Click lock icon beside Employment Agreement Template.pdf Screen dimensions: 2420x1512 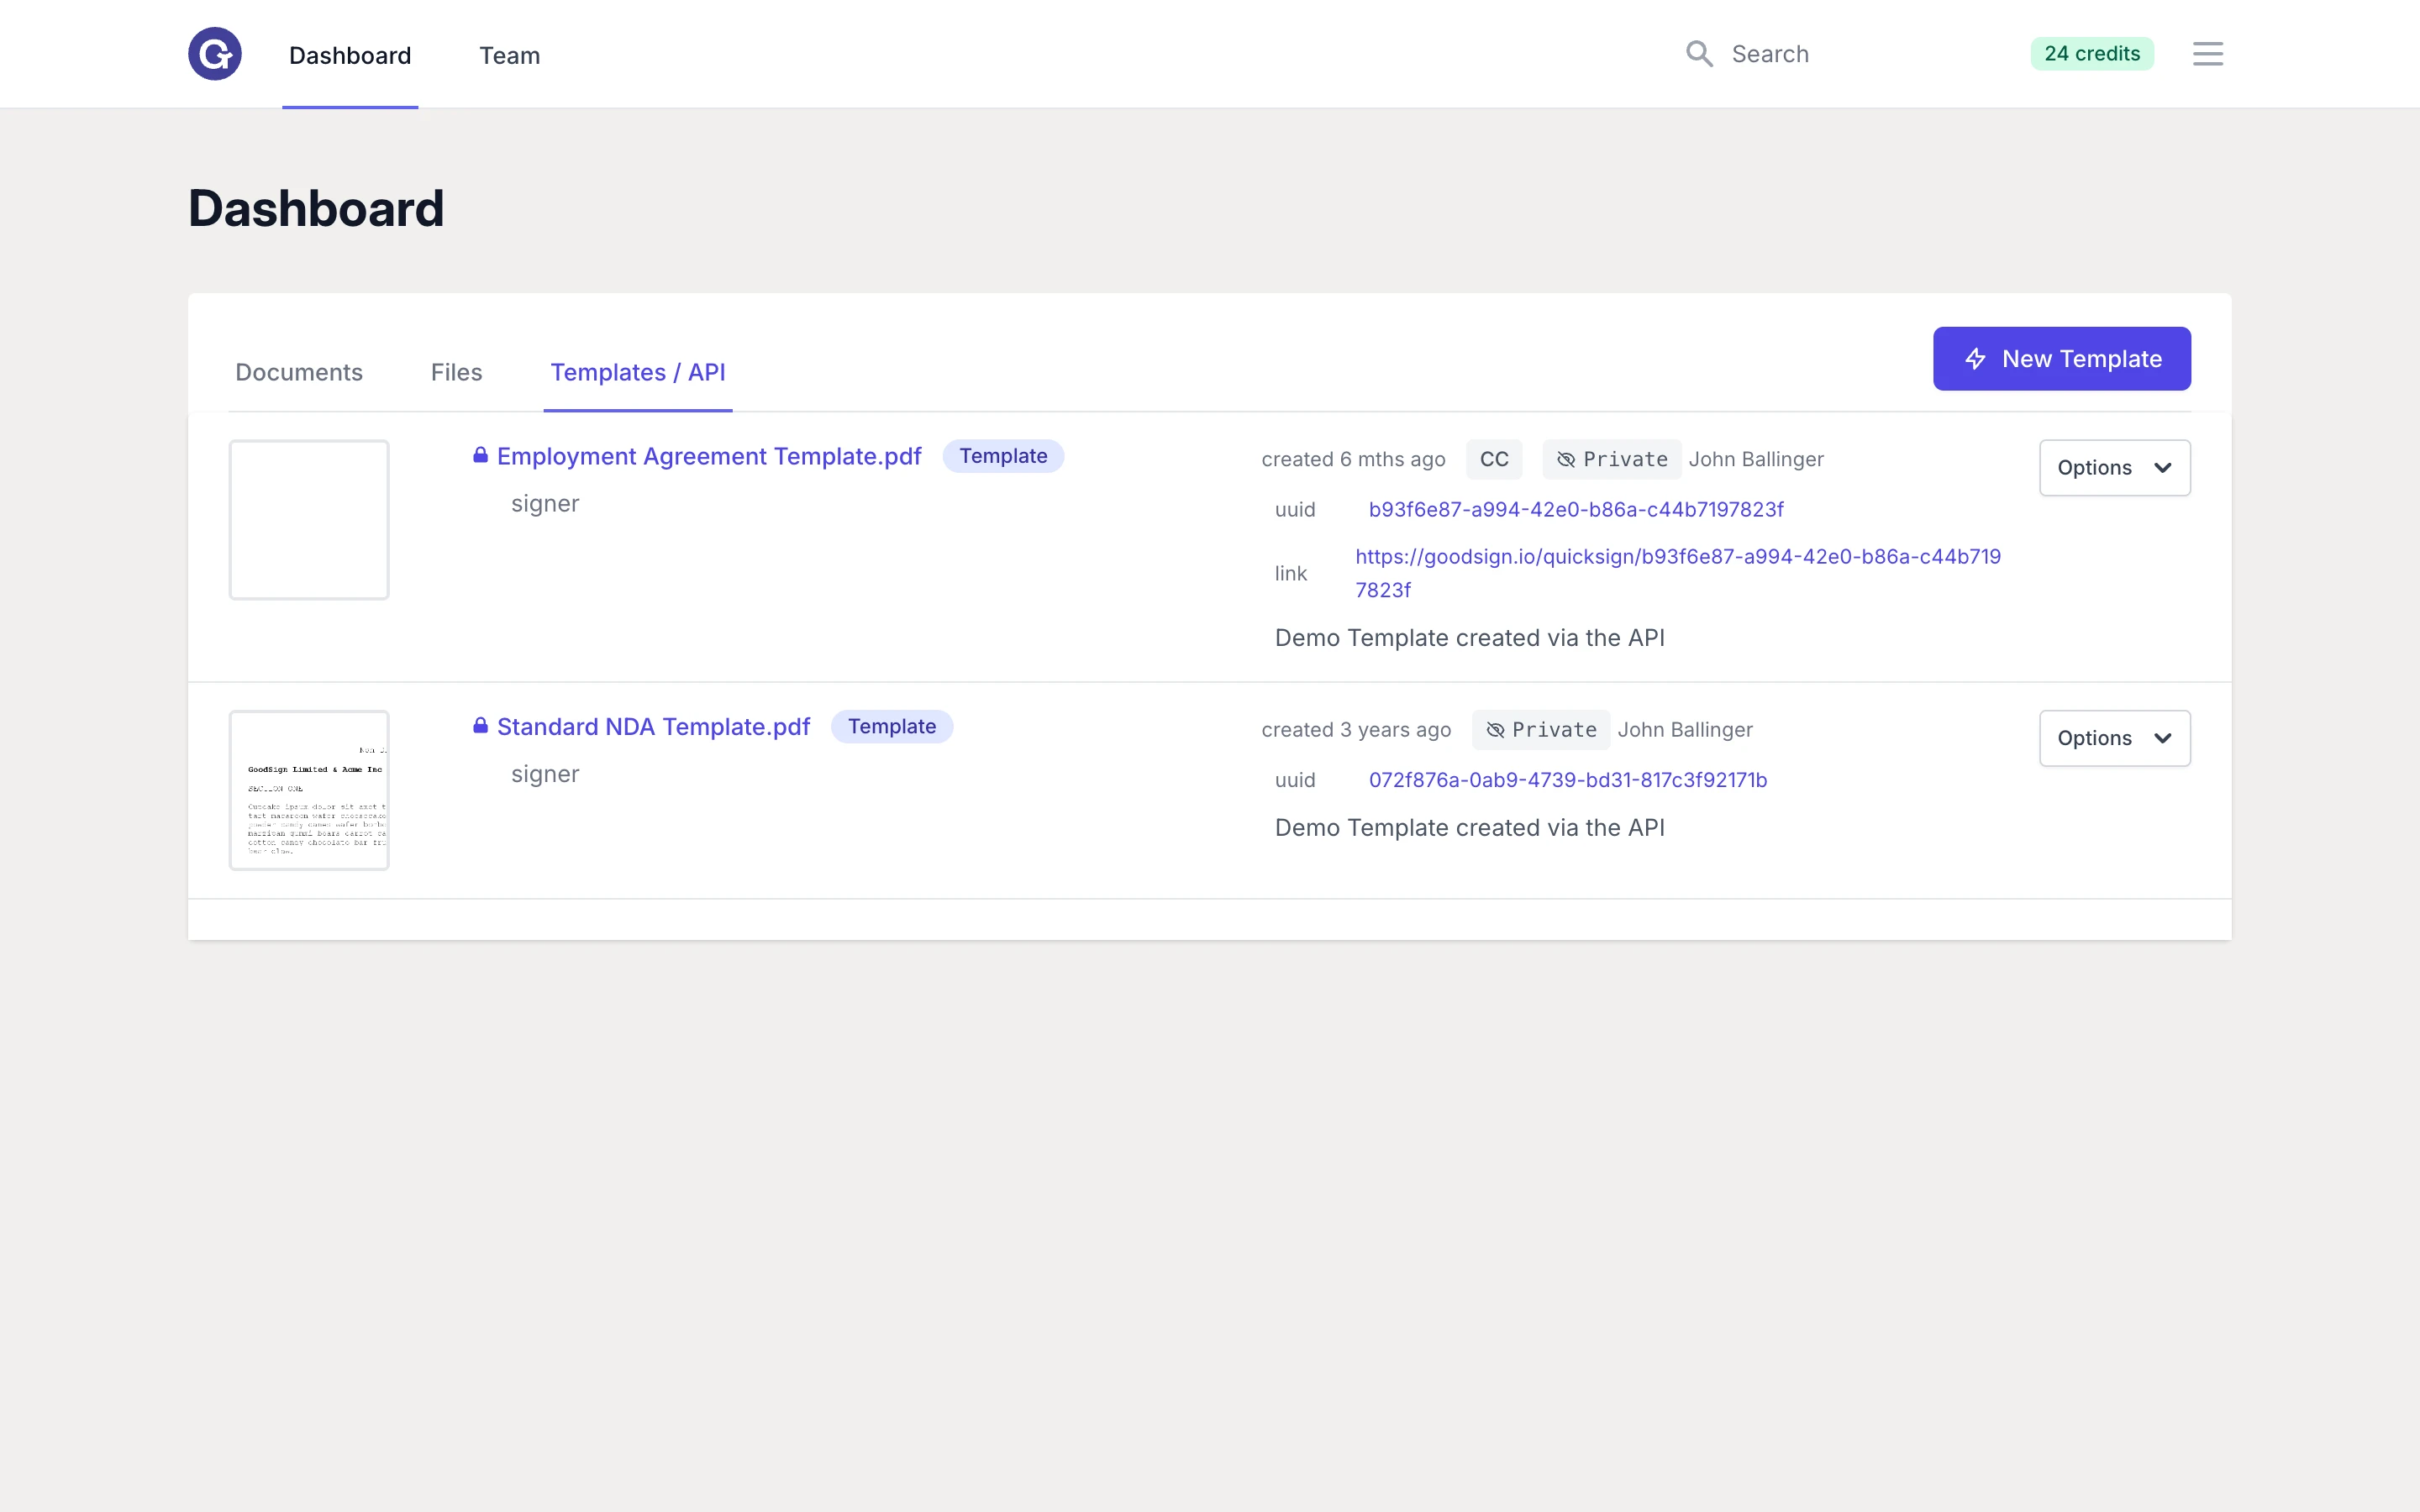click(480, 455)
